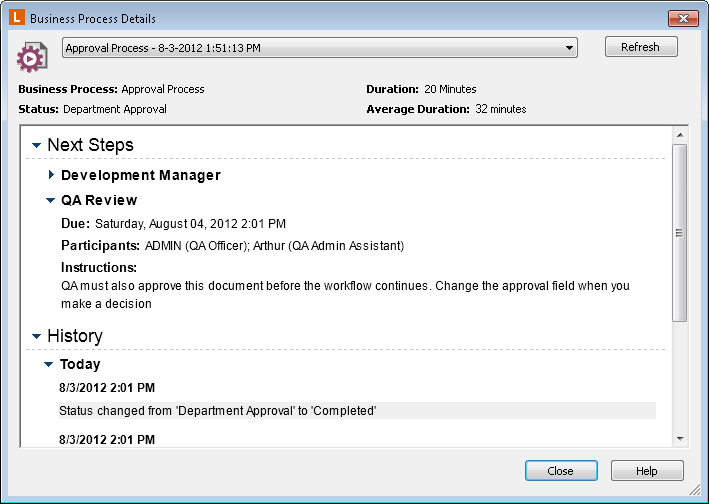The height and width of the screenshot is (504, 709).
Task: Click the vertical scrollbar thumb
Action: point(680,232)
